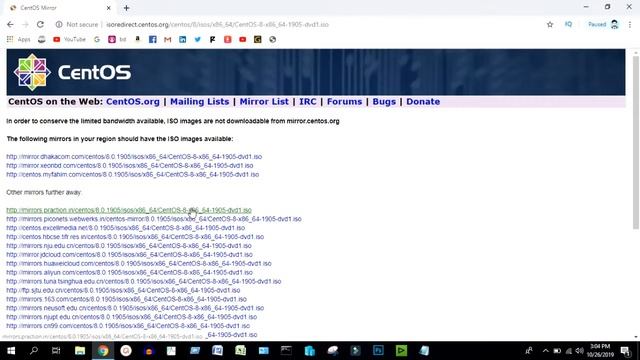Bookmark this page with the star icon

click(x=550, y=24)
